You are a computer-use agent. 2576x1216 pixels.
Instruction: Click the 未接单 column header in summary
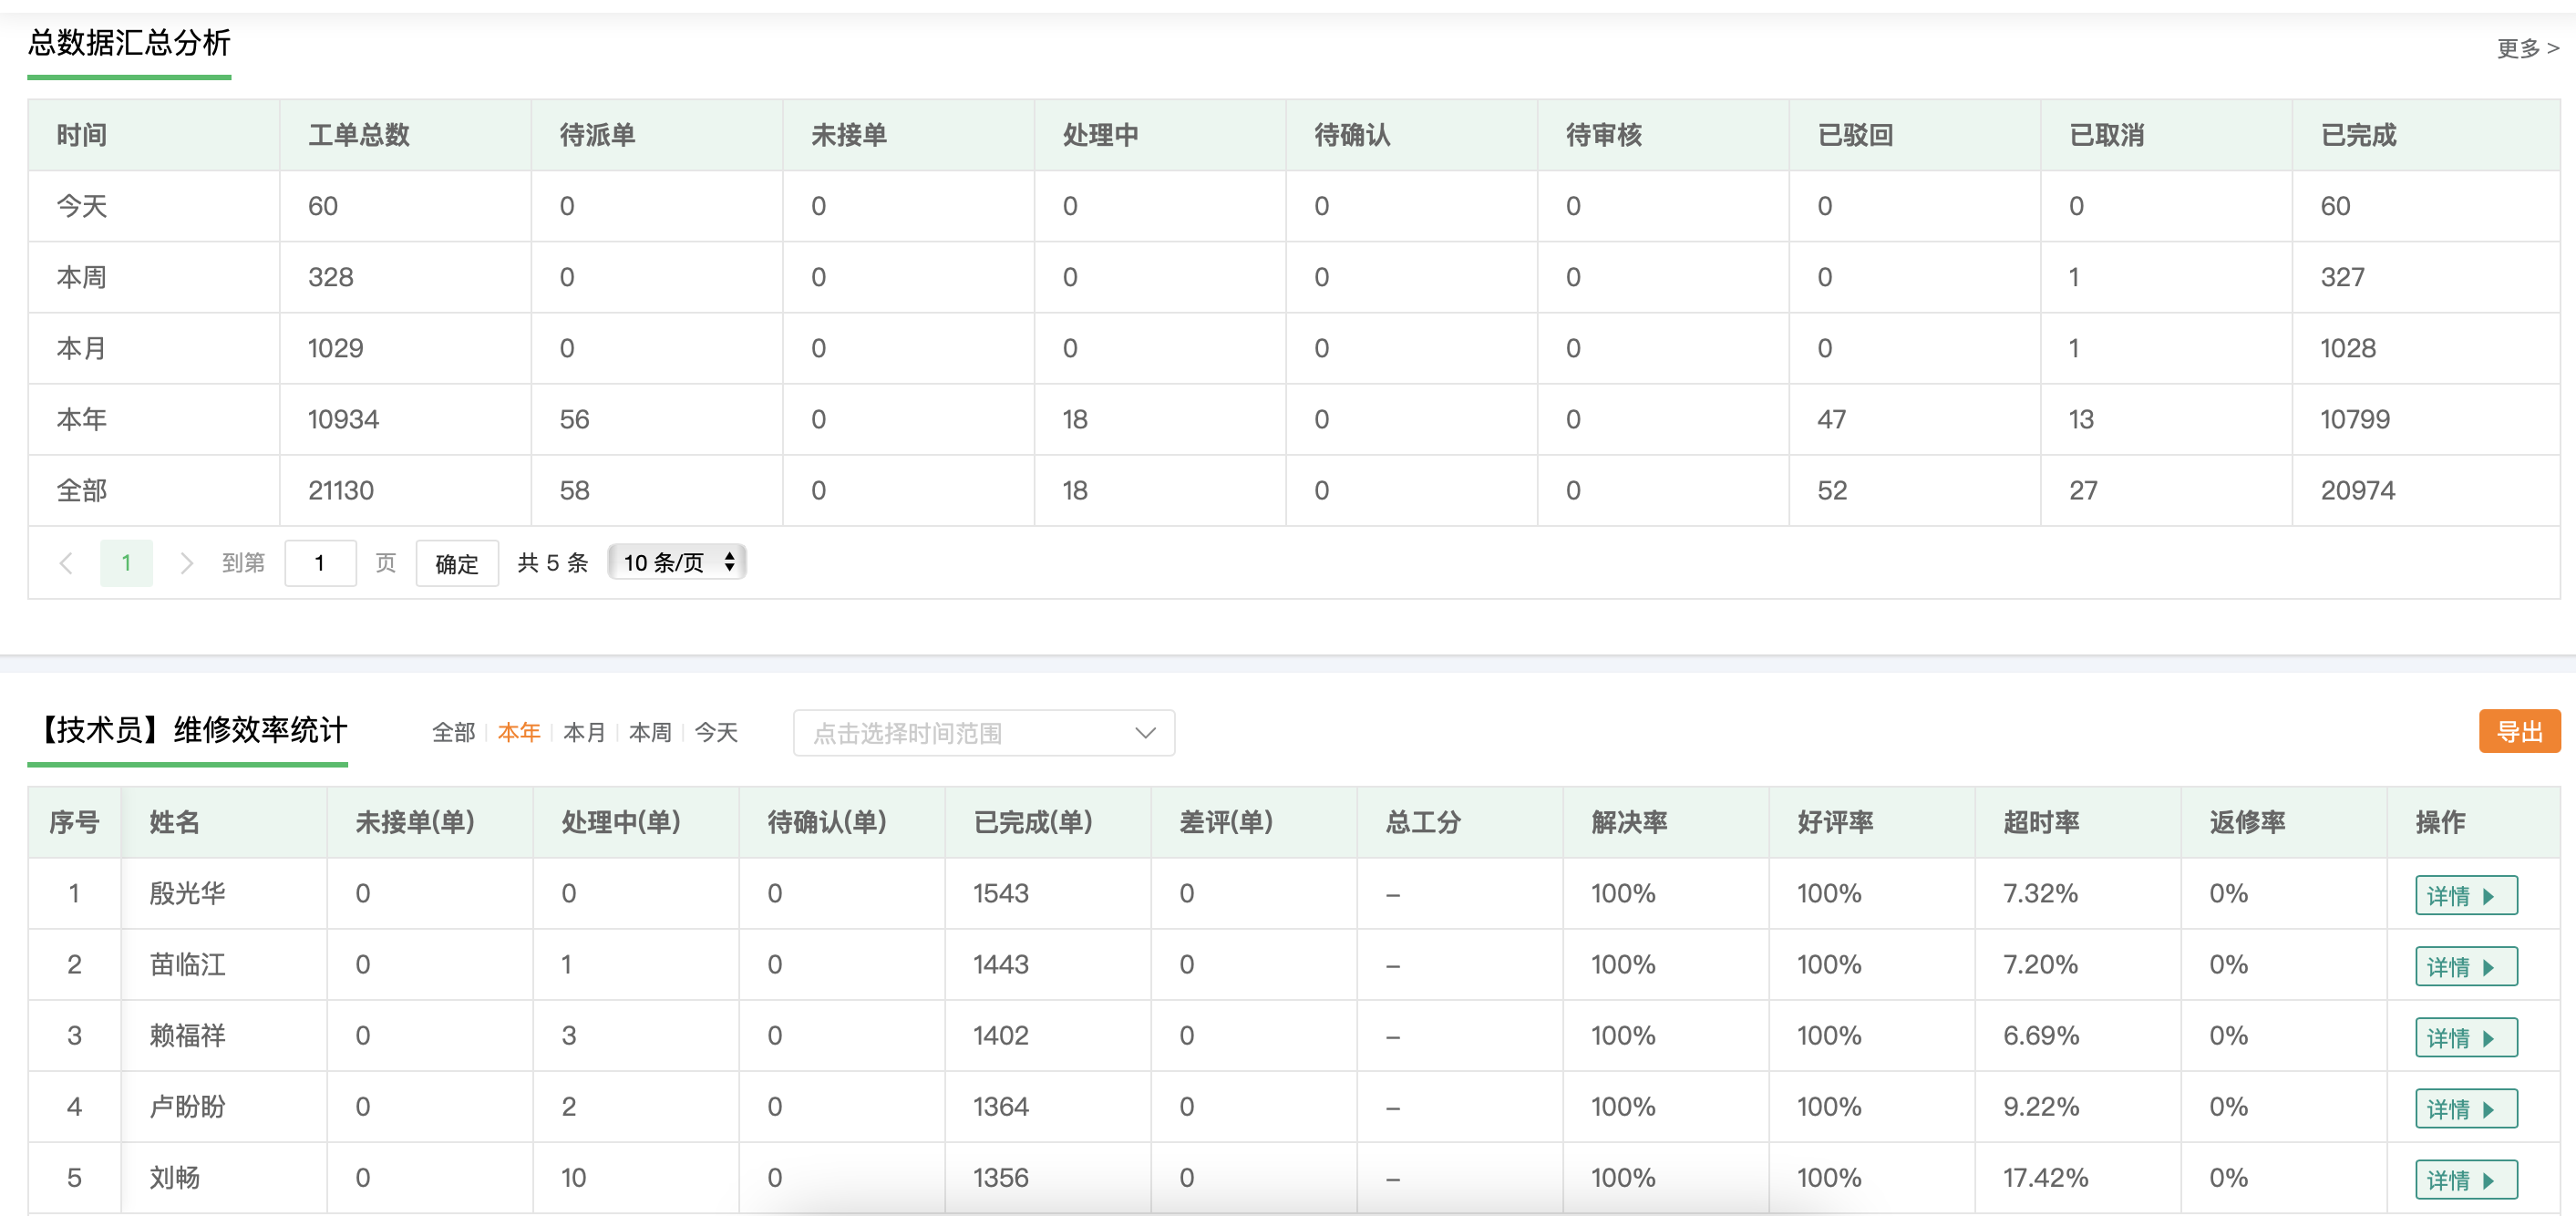(x=849, y=135)
